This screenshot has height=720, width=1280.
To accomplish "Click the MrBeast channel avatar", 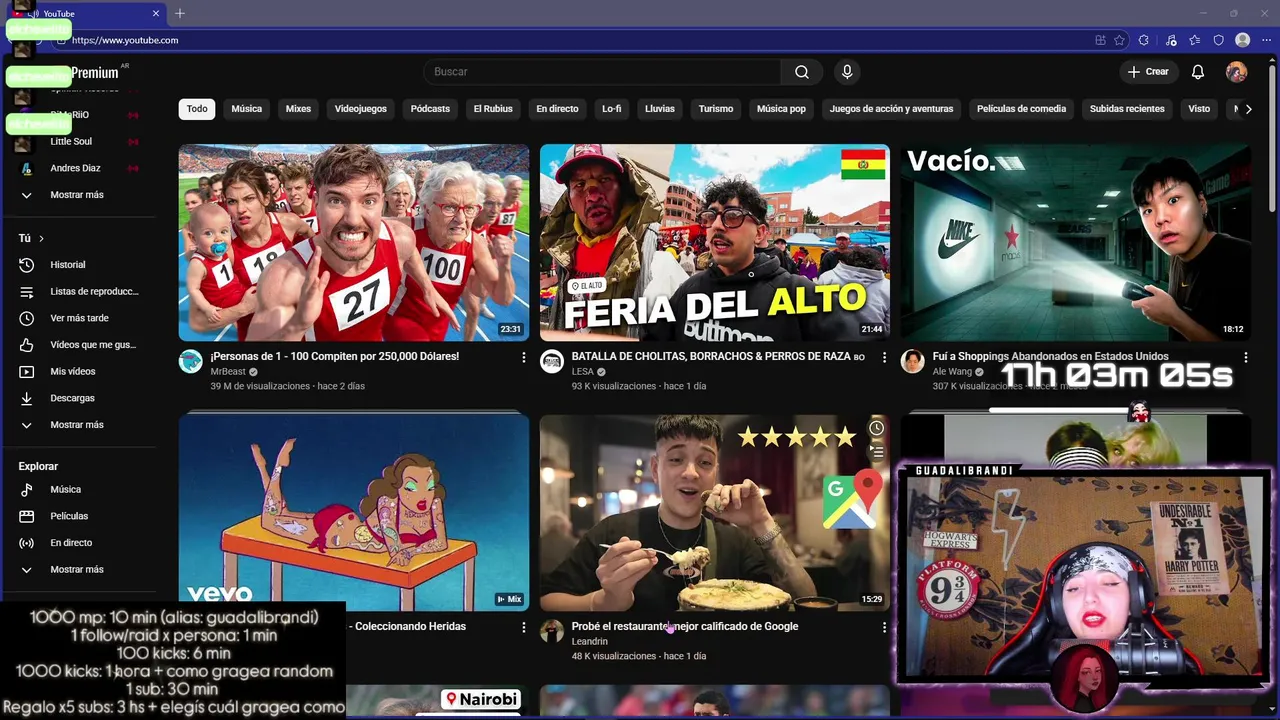I will pos(191,362).
